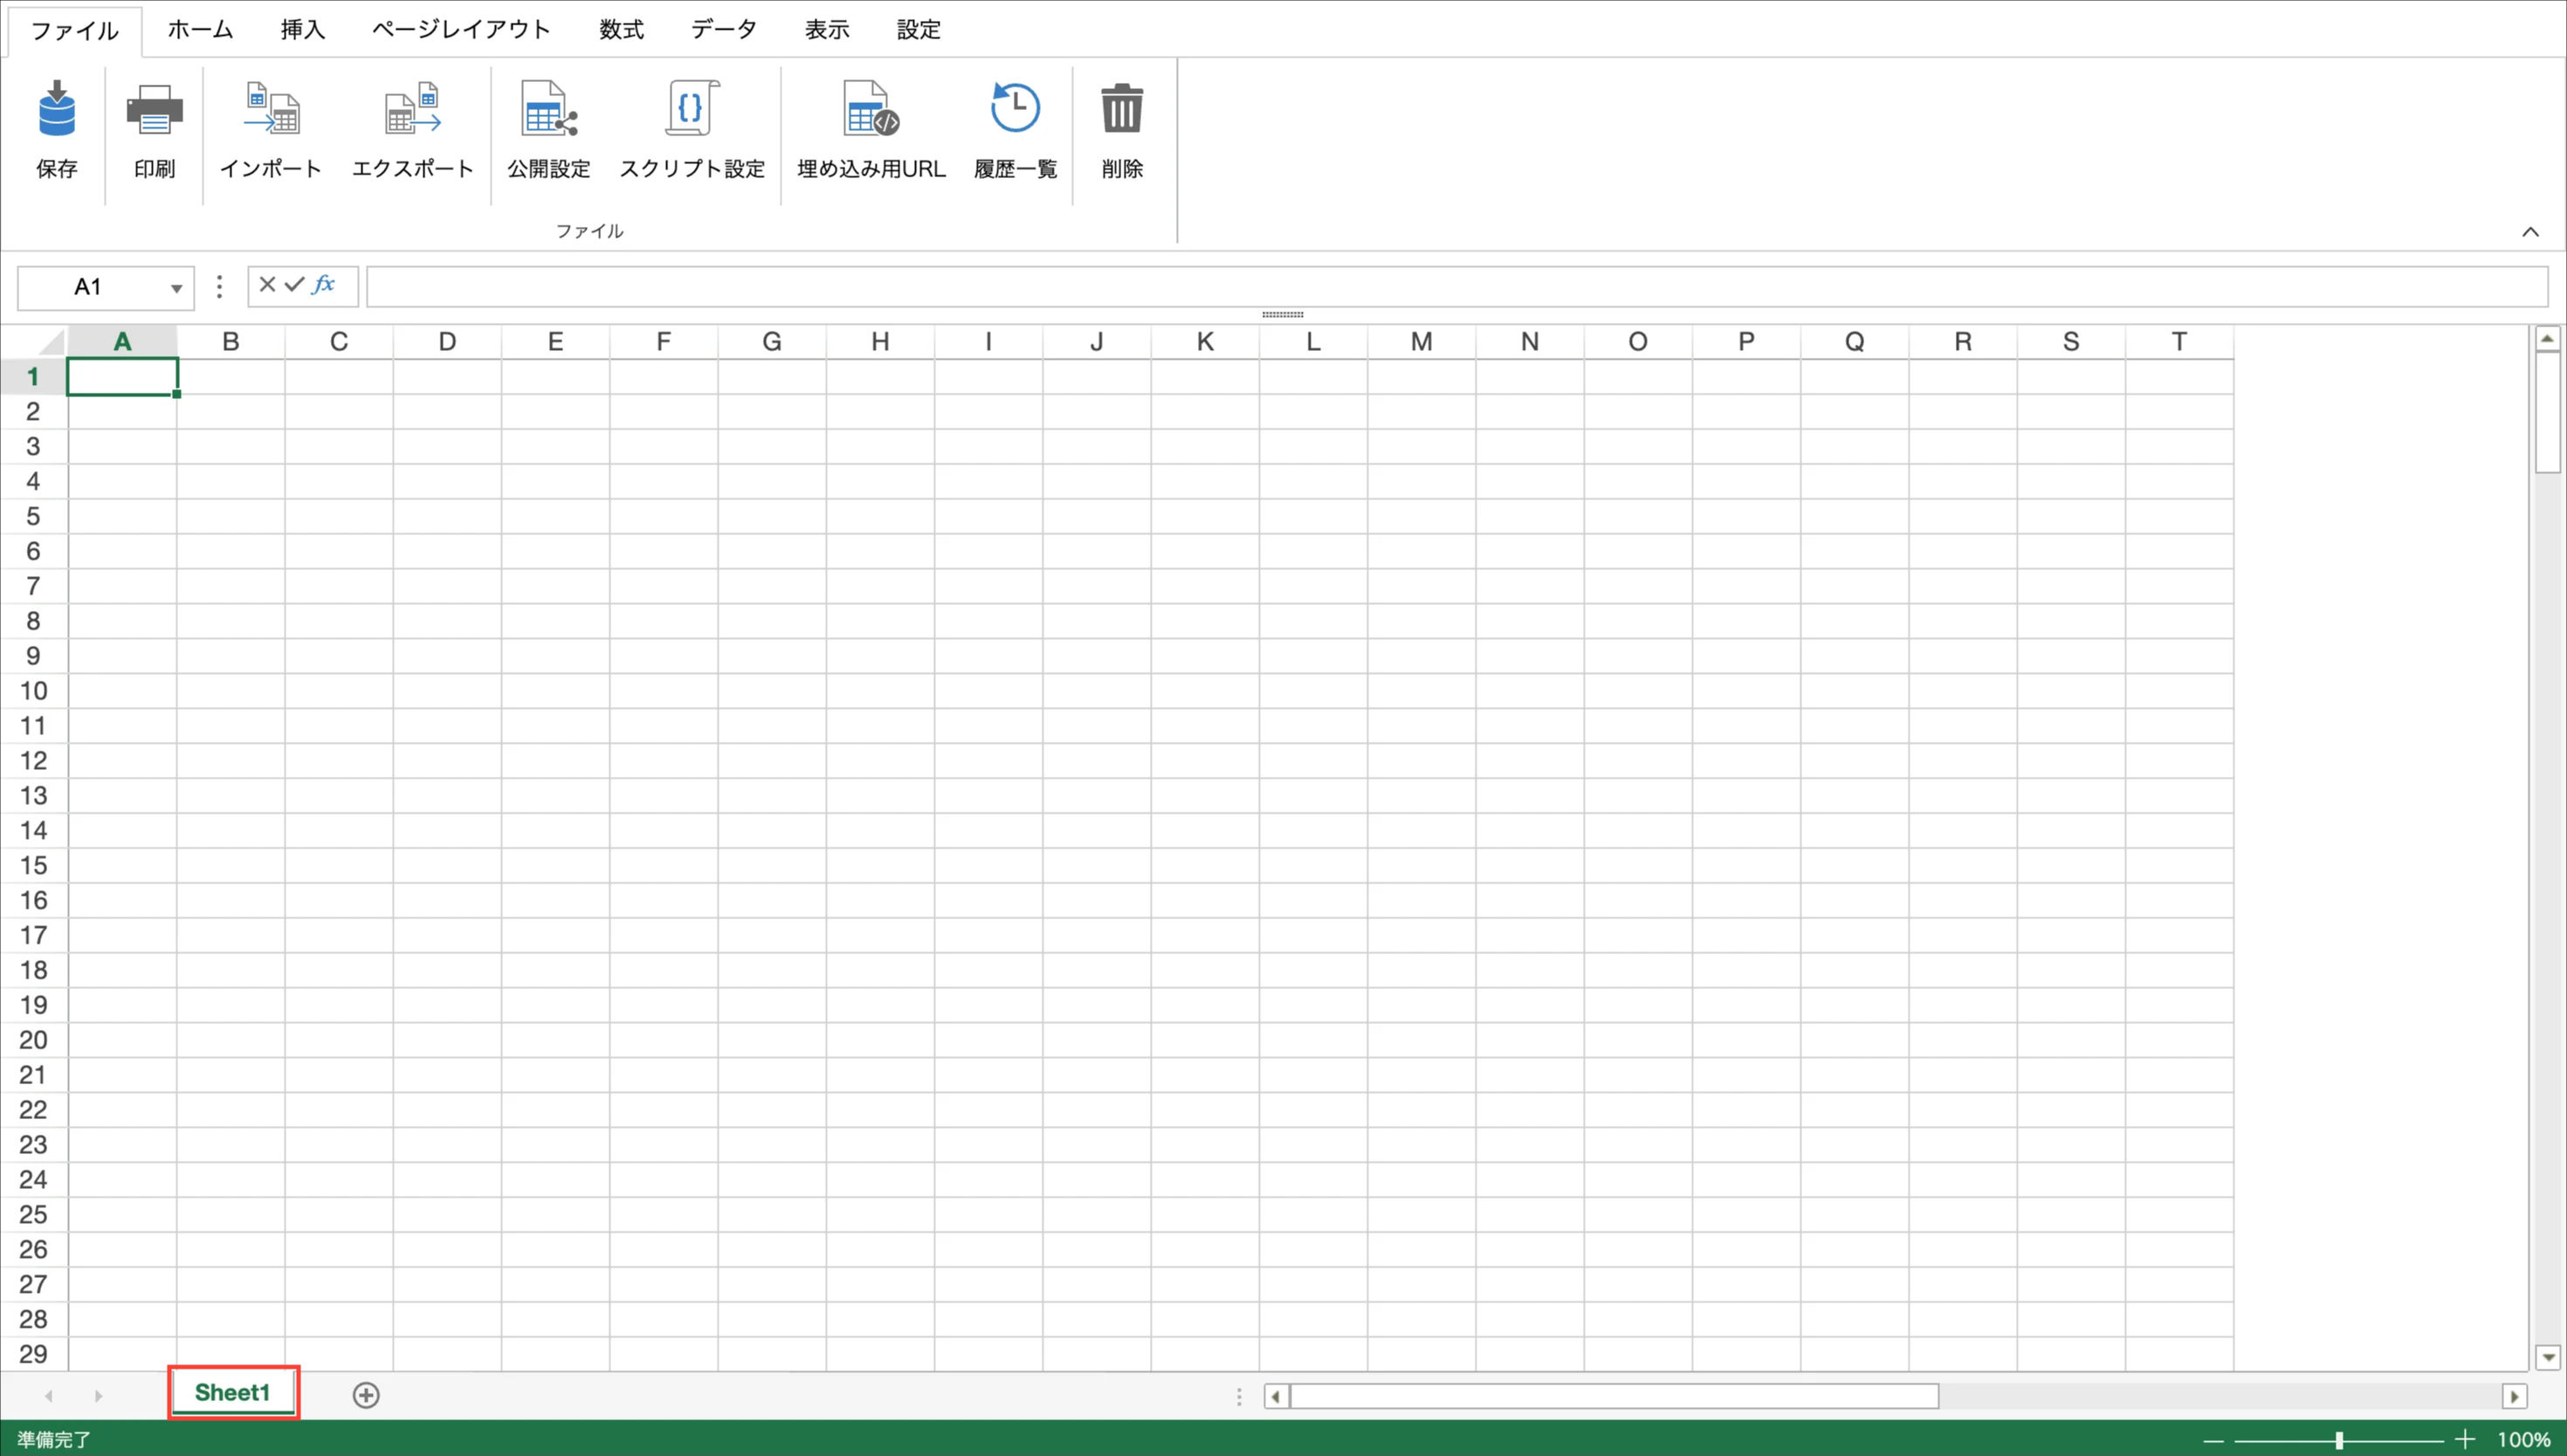Collapse the ribbon with chevron arrow

2530,232
